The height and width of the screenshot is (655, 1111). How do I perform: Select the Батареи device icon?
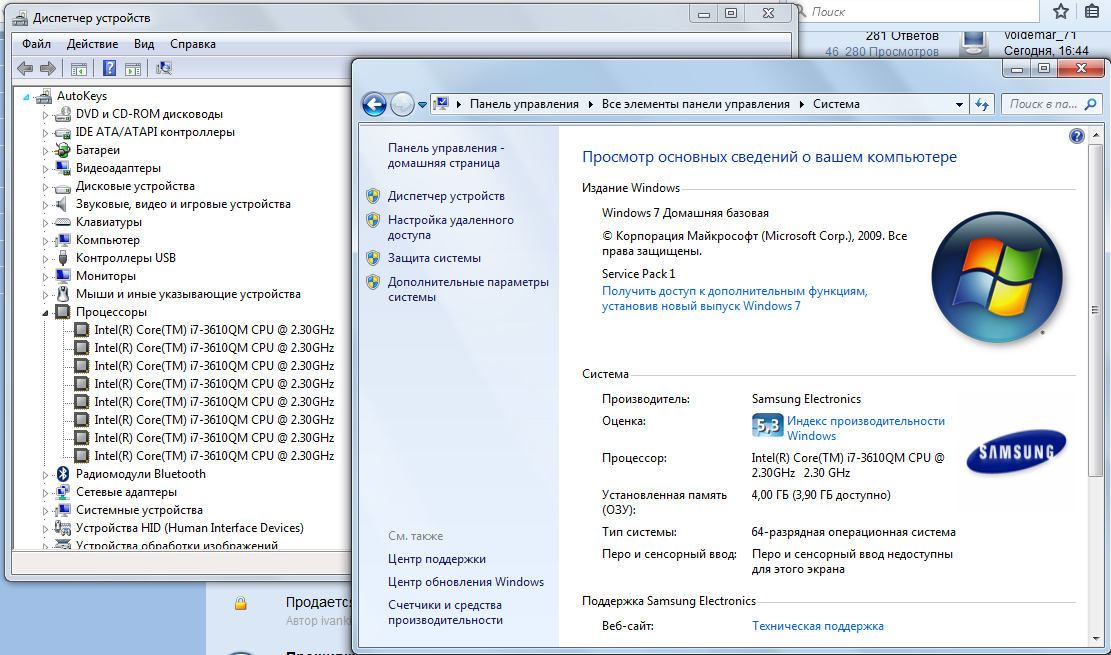pyautogui.click(x=63, y=150)
